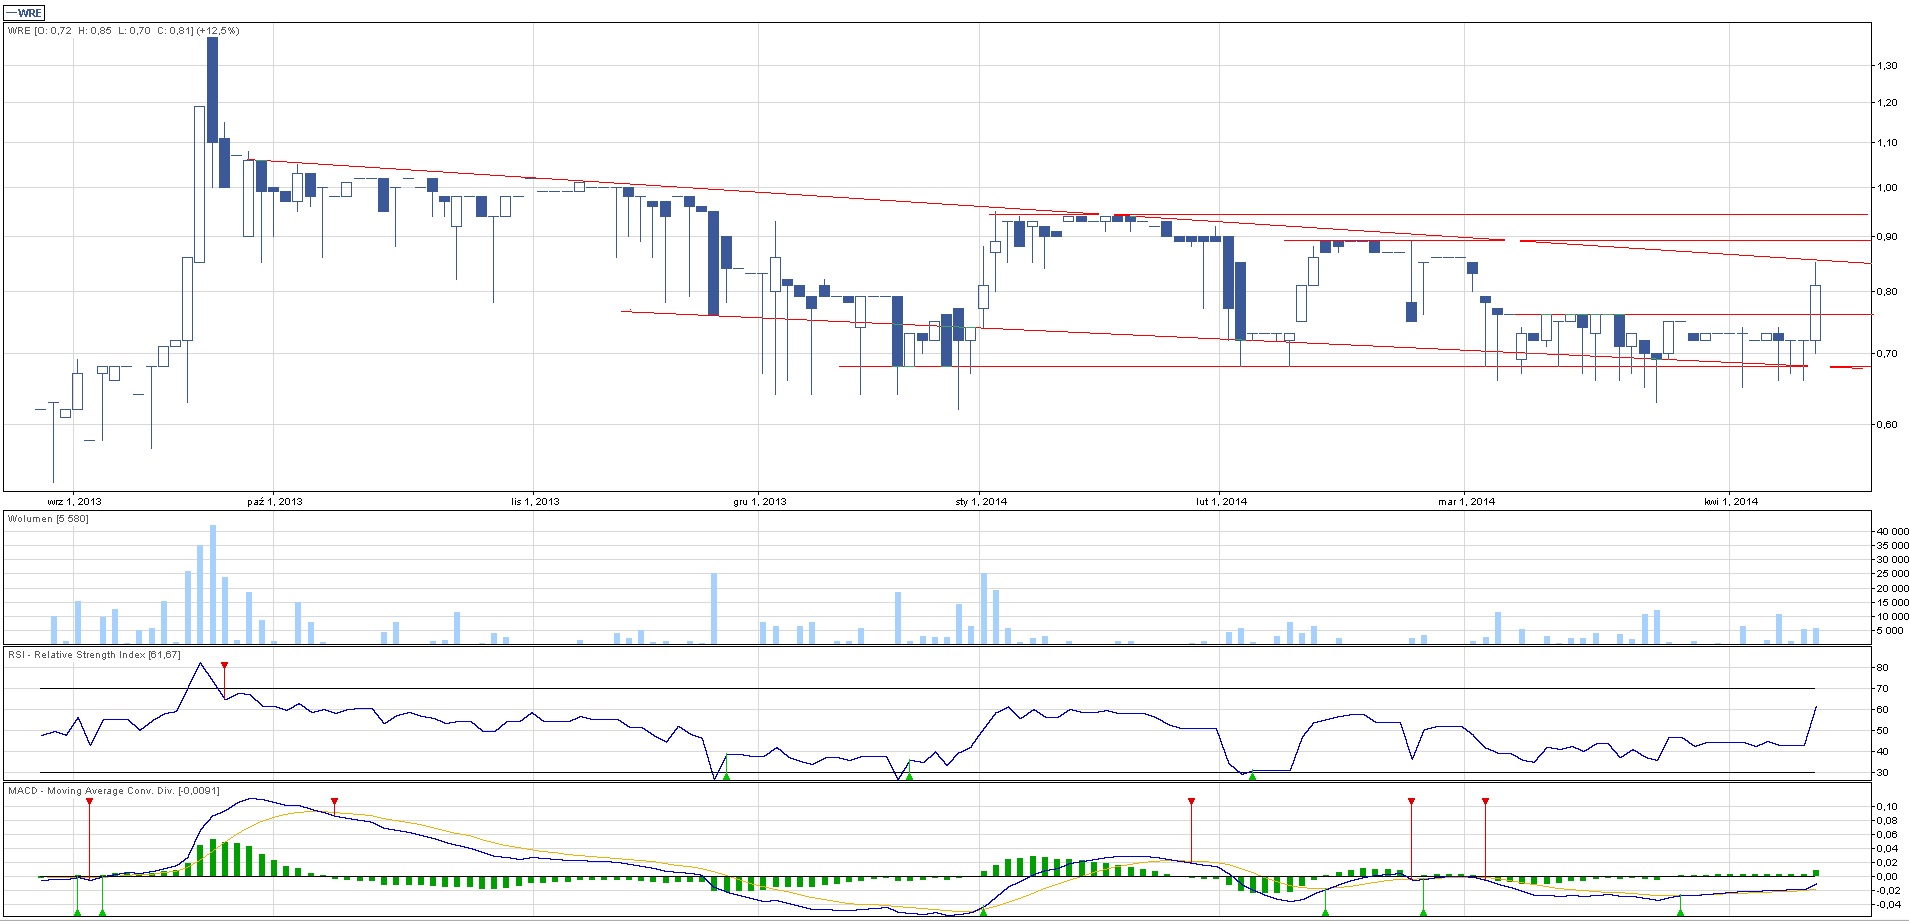
Task: Select red MACD sell marker in October 2013
Action: point(334,802)
